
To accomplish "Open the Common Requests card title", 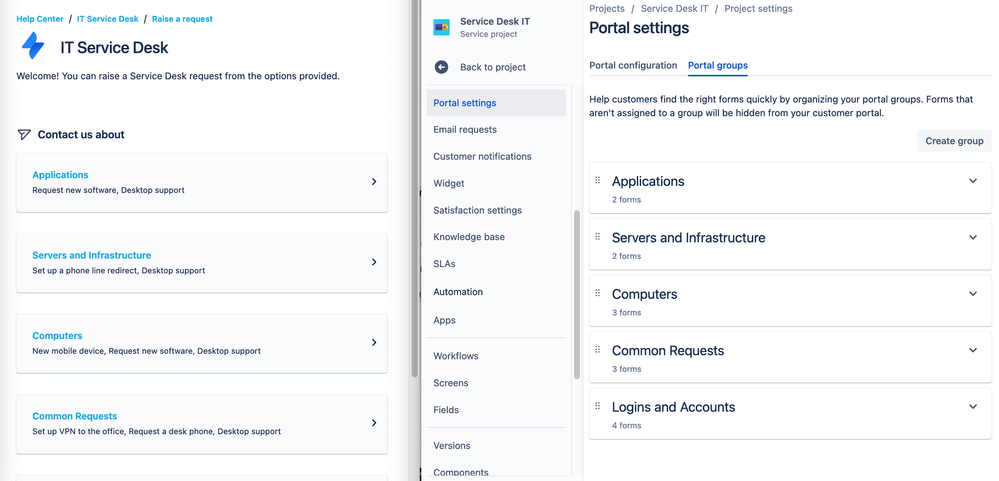I will tap(75, 416).
